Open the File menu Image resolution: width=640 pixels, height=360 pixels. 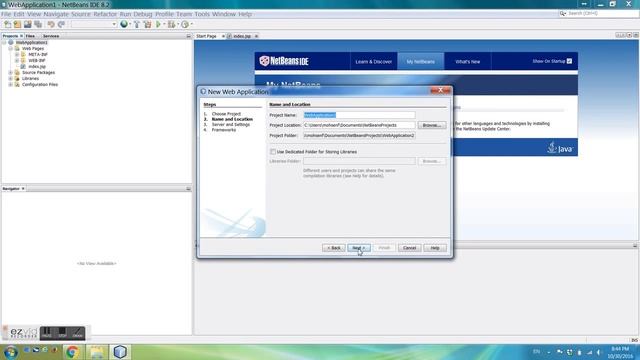tap(6, 14)
